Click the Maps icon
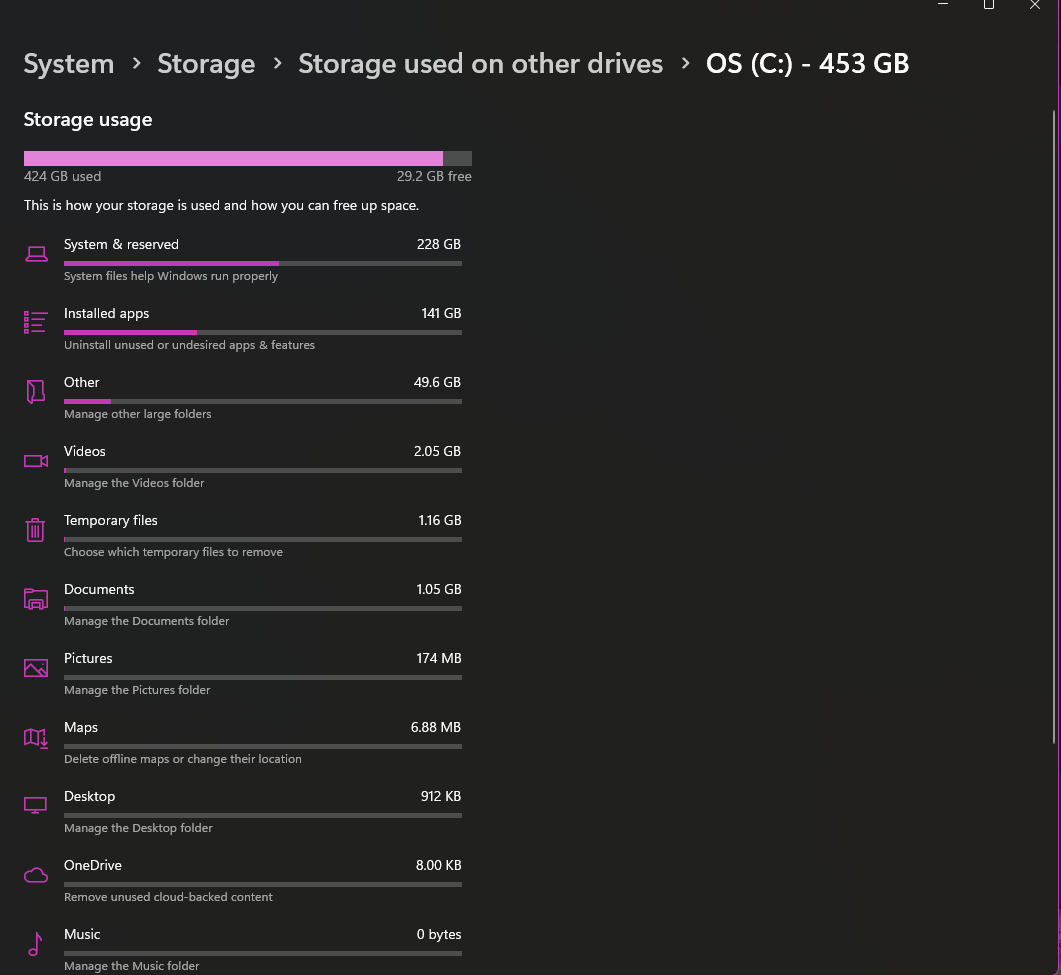 36,738
